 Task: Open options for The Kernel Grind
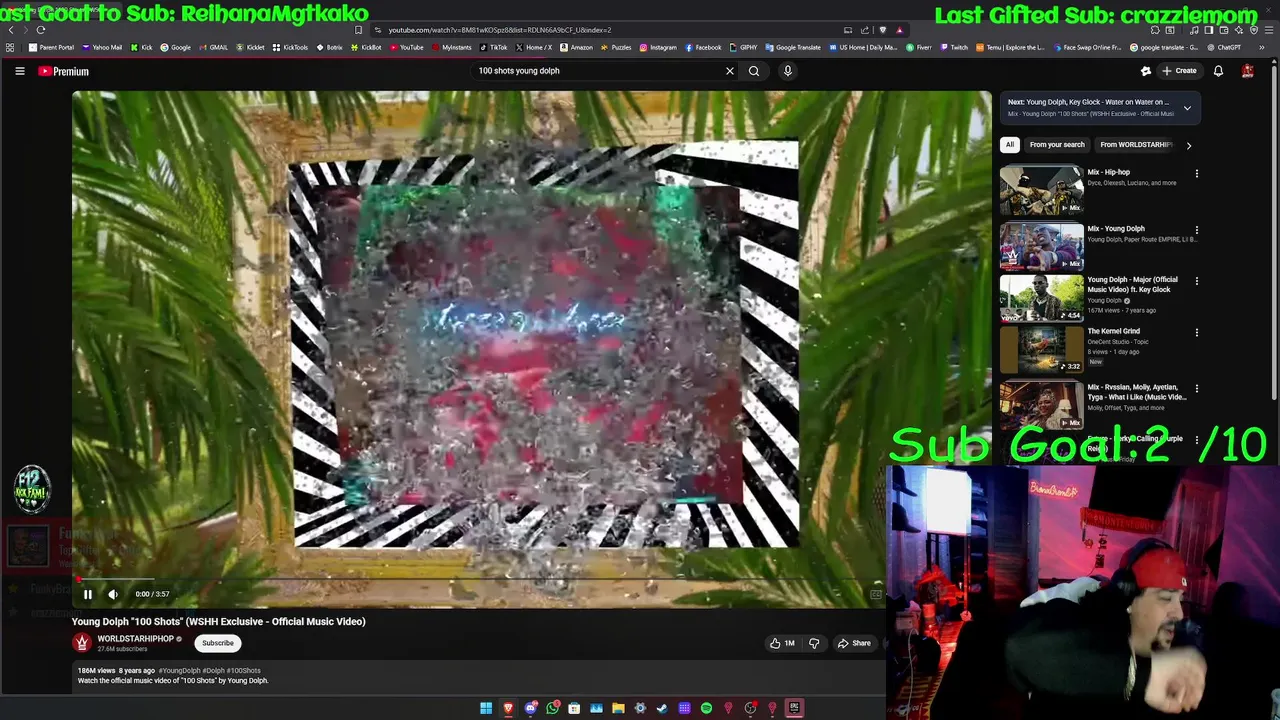1196,333
